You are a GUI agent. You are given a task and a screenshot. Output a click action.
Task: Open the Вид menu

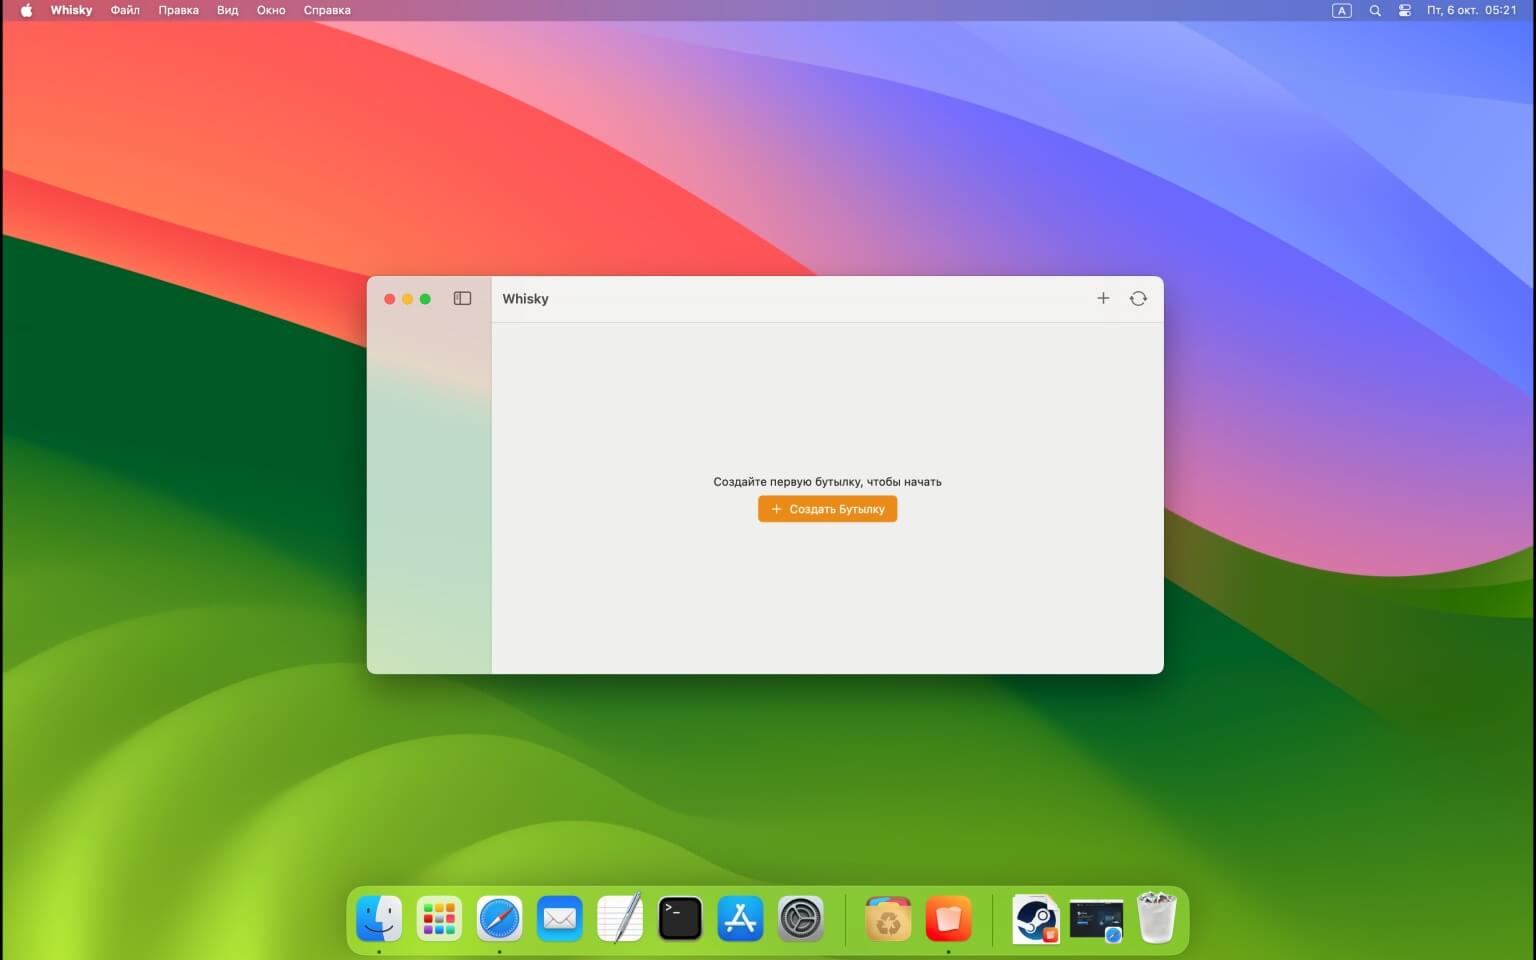(227, 10)
